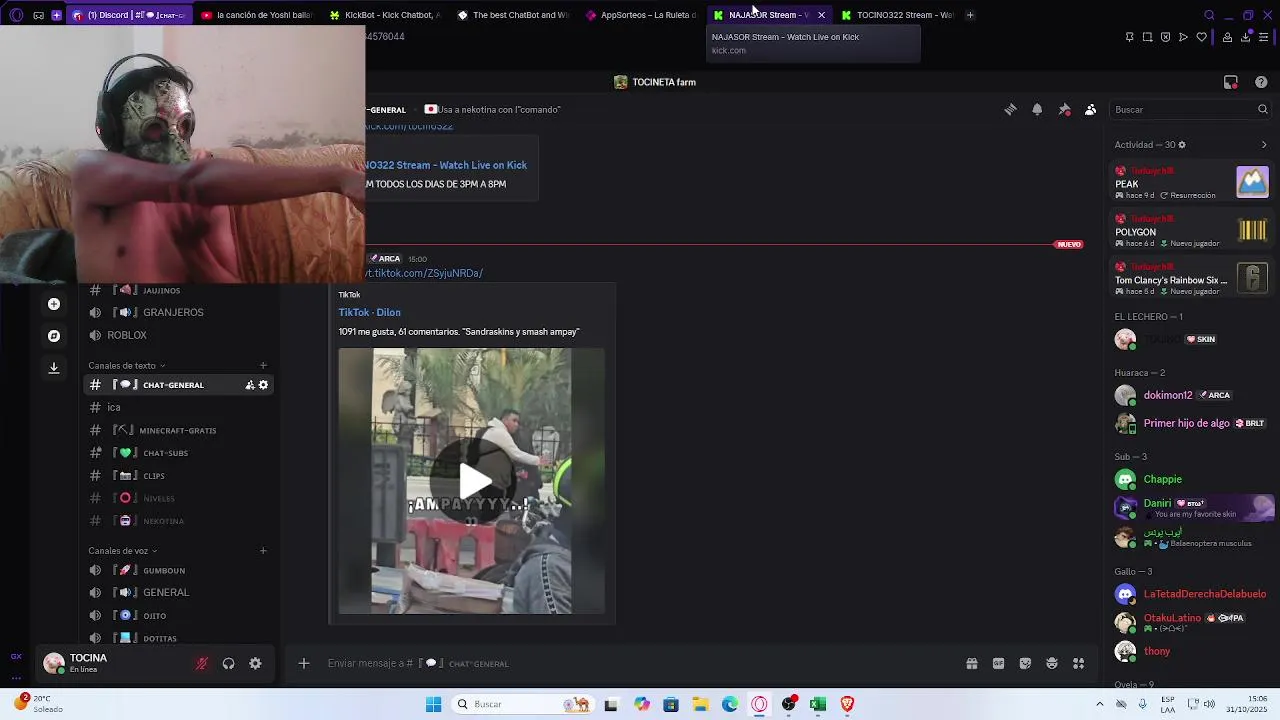1280x720 pixels.
Task: Open emoji picker
Action: [1052, 663]
